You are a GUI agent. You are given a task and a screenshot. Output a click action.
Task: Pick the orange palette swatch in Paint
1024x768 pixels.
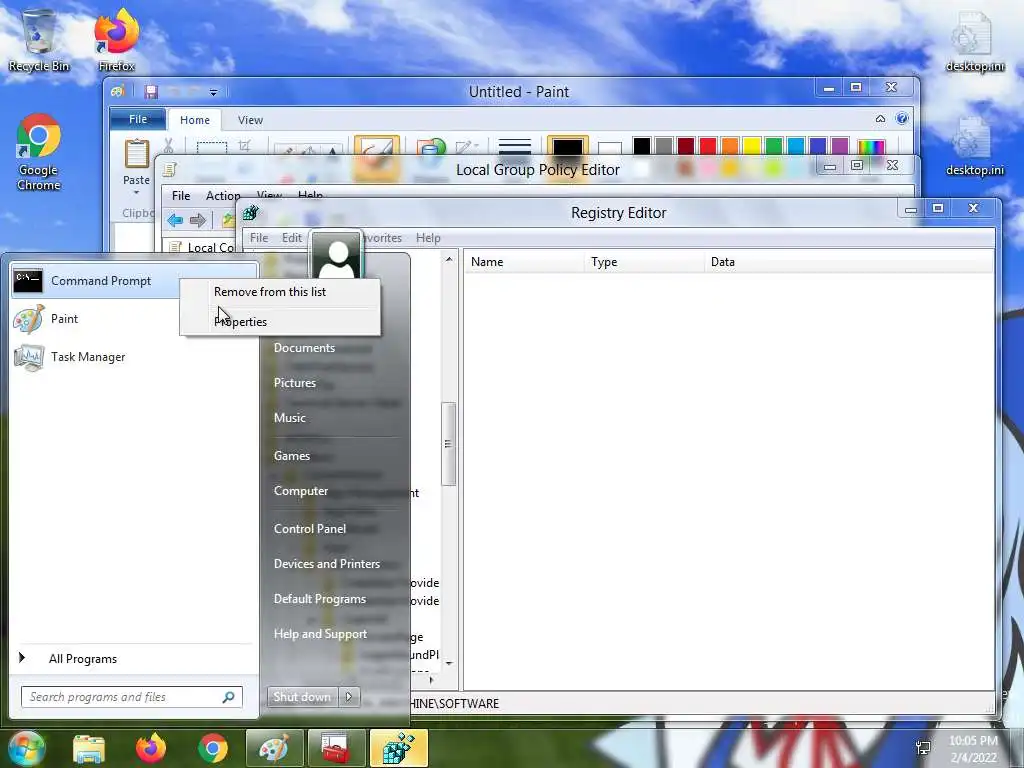coord(730,146)
